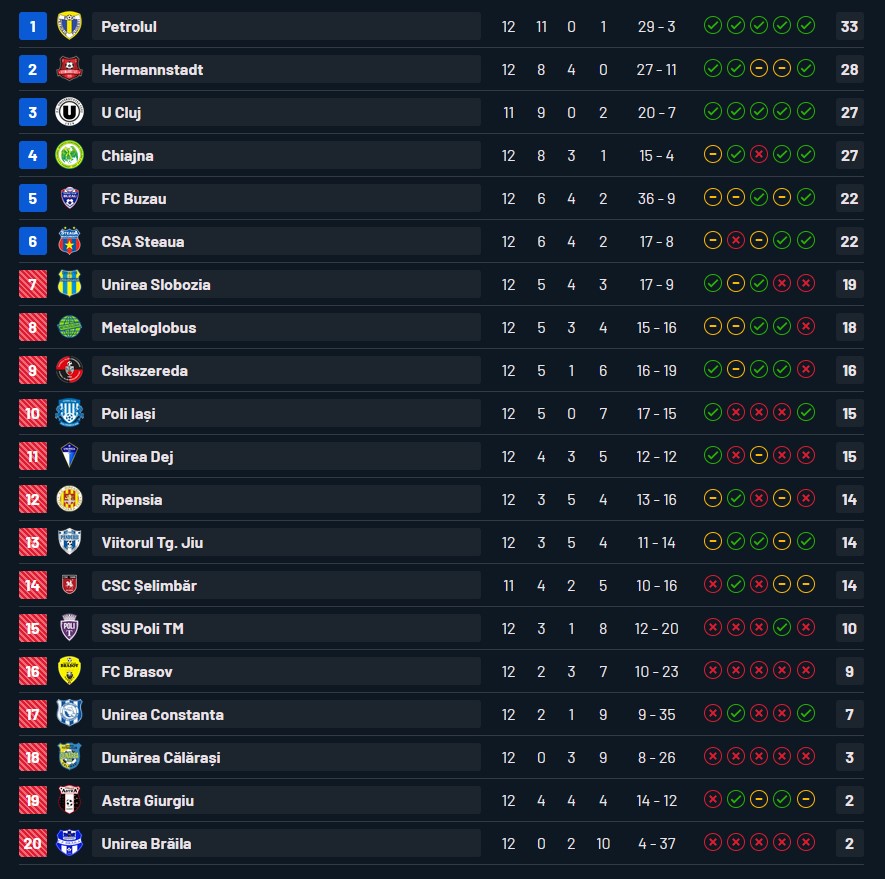885x879 pixels.
Task: Open the FC Buzau team link
Action: point(134,198)
